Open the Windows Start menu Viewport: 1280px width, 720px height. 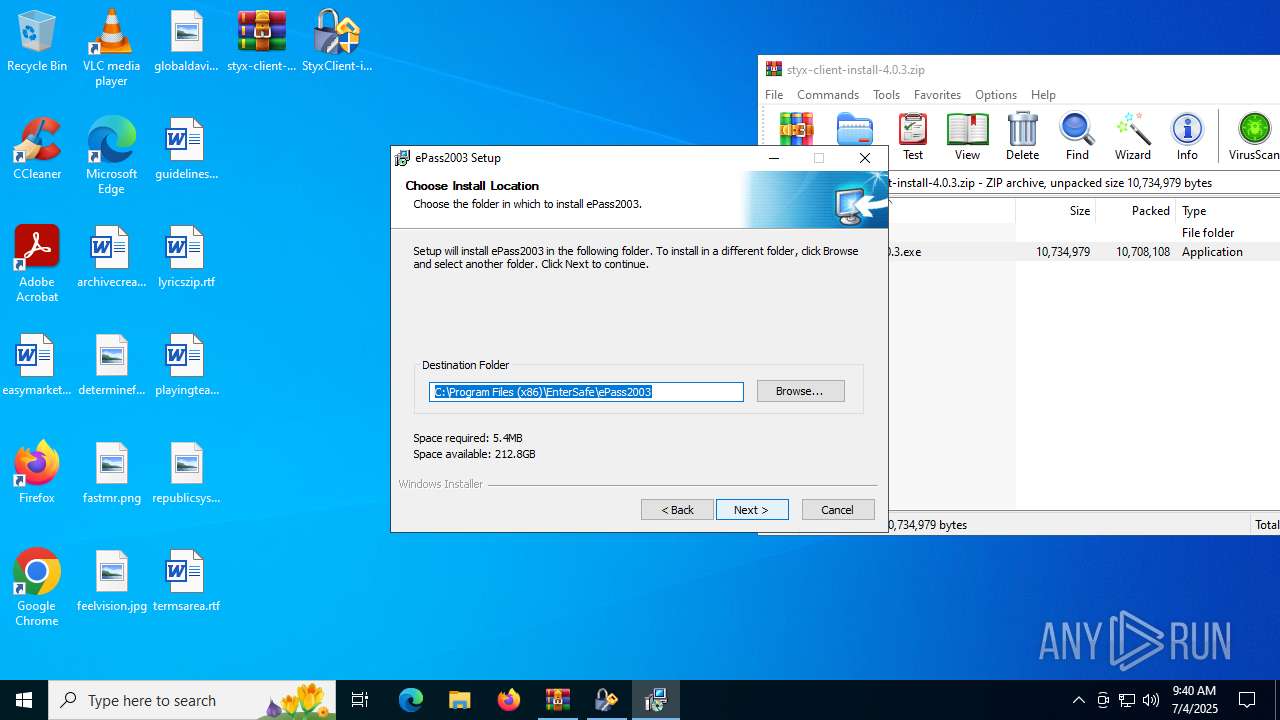[24, 700]
